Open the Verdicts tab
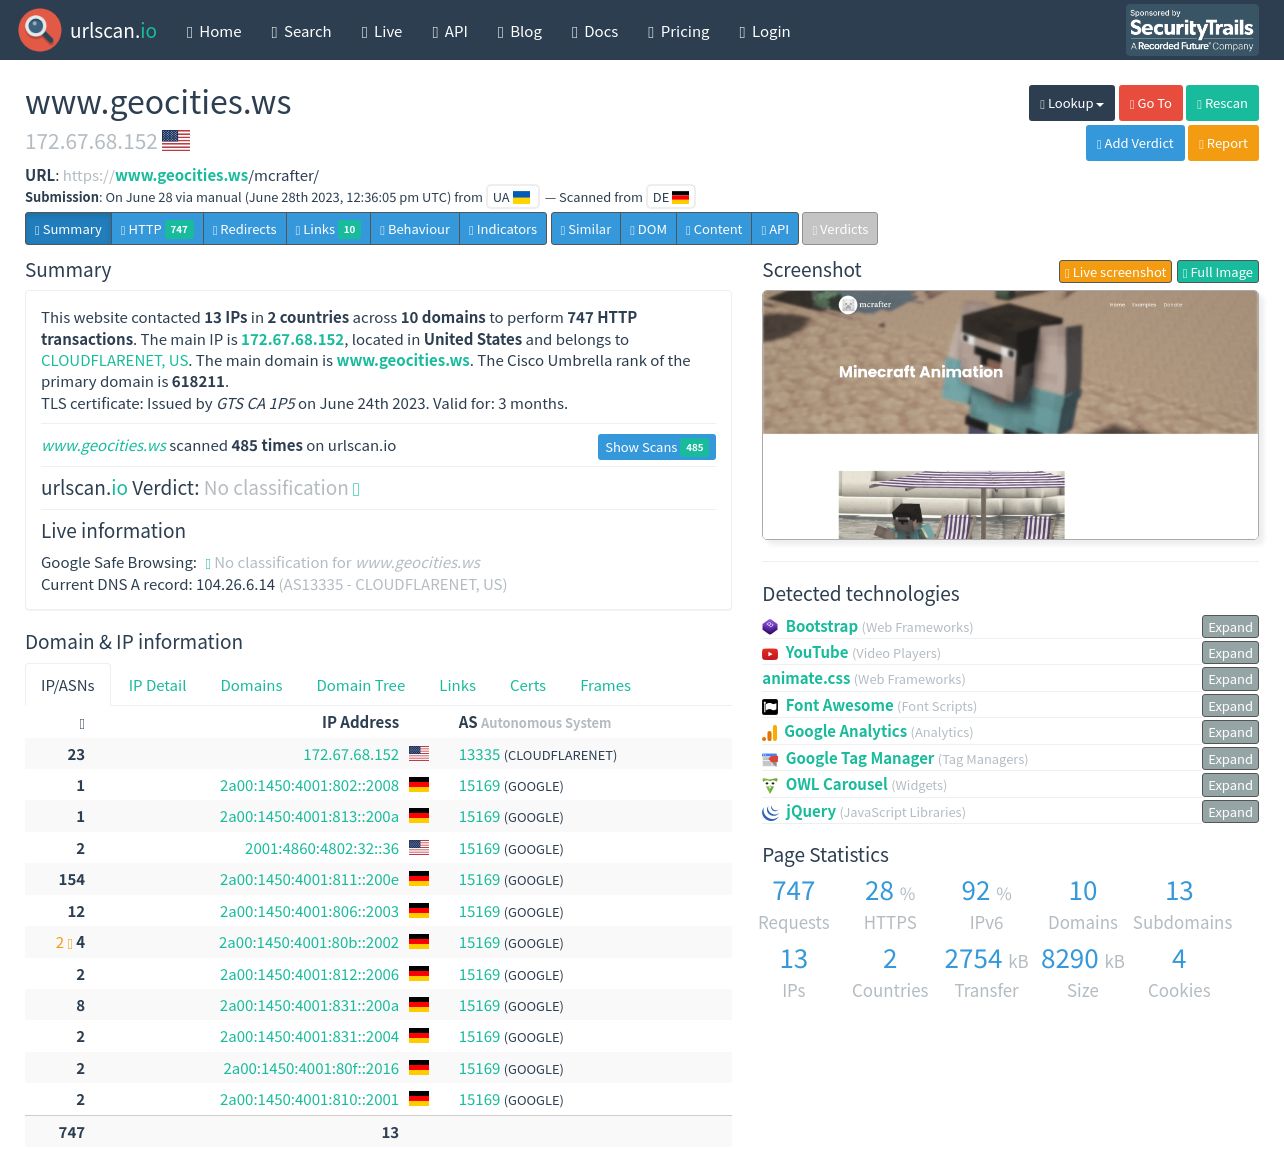The height and width of the screenshot is (1149, 1284). pos(840,229)
